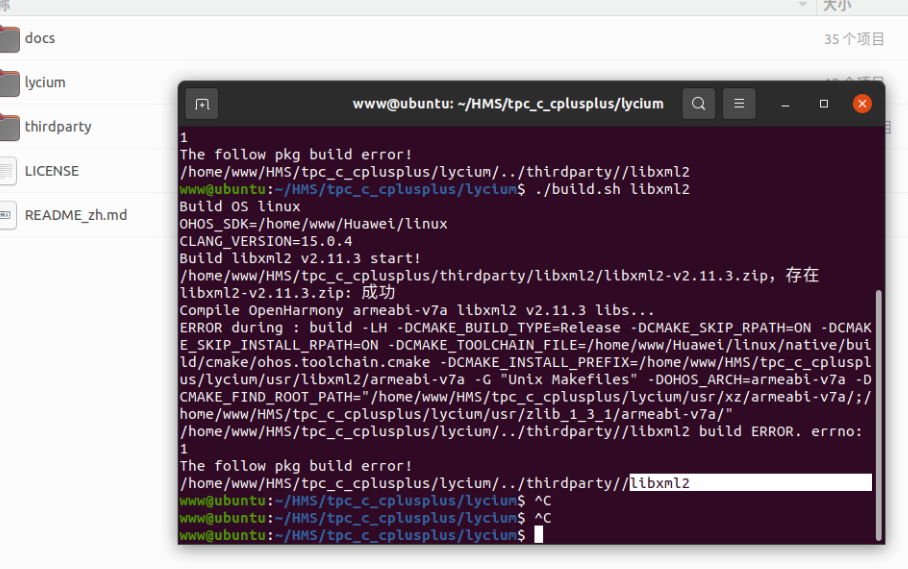The height and width of the screenshot is (569, 908).
Task: Click 'Build libxml2 v2.11.3 start!' line
Action: coord(300,258)
